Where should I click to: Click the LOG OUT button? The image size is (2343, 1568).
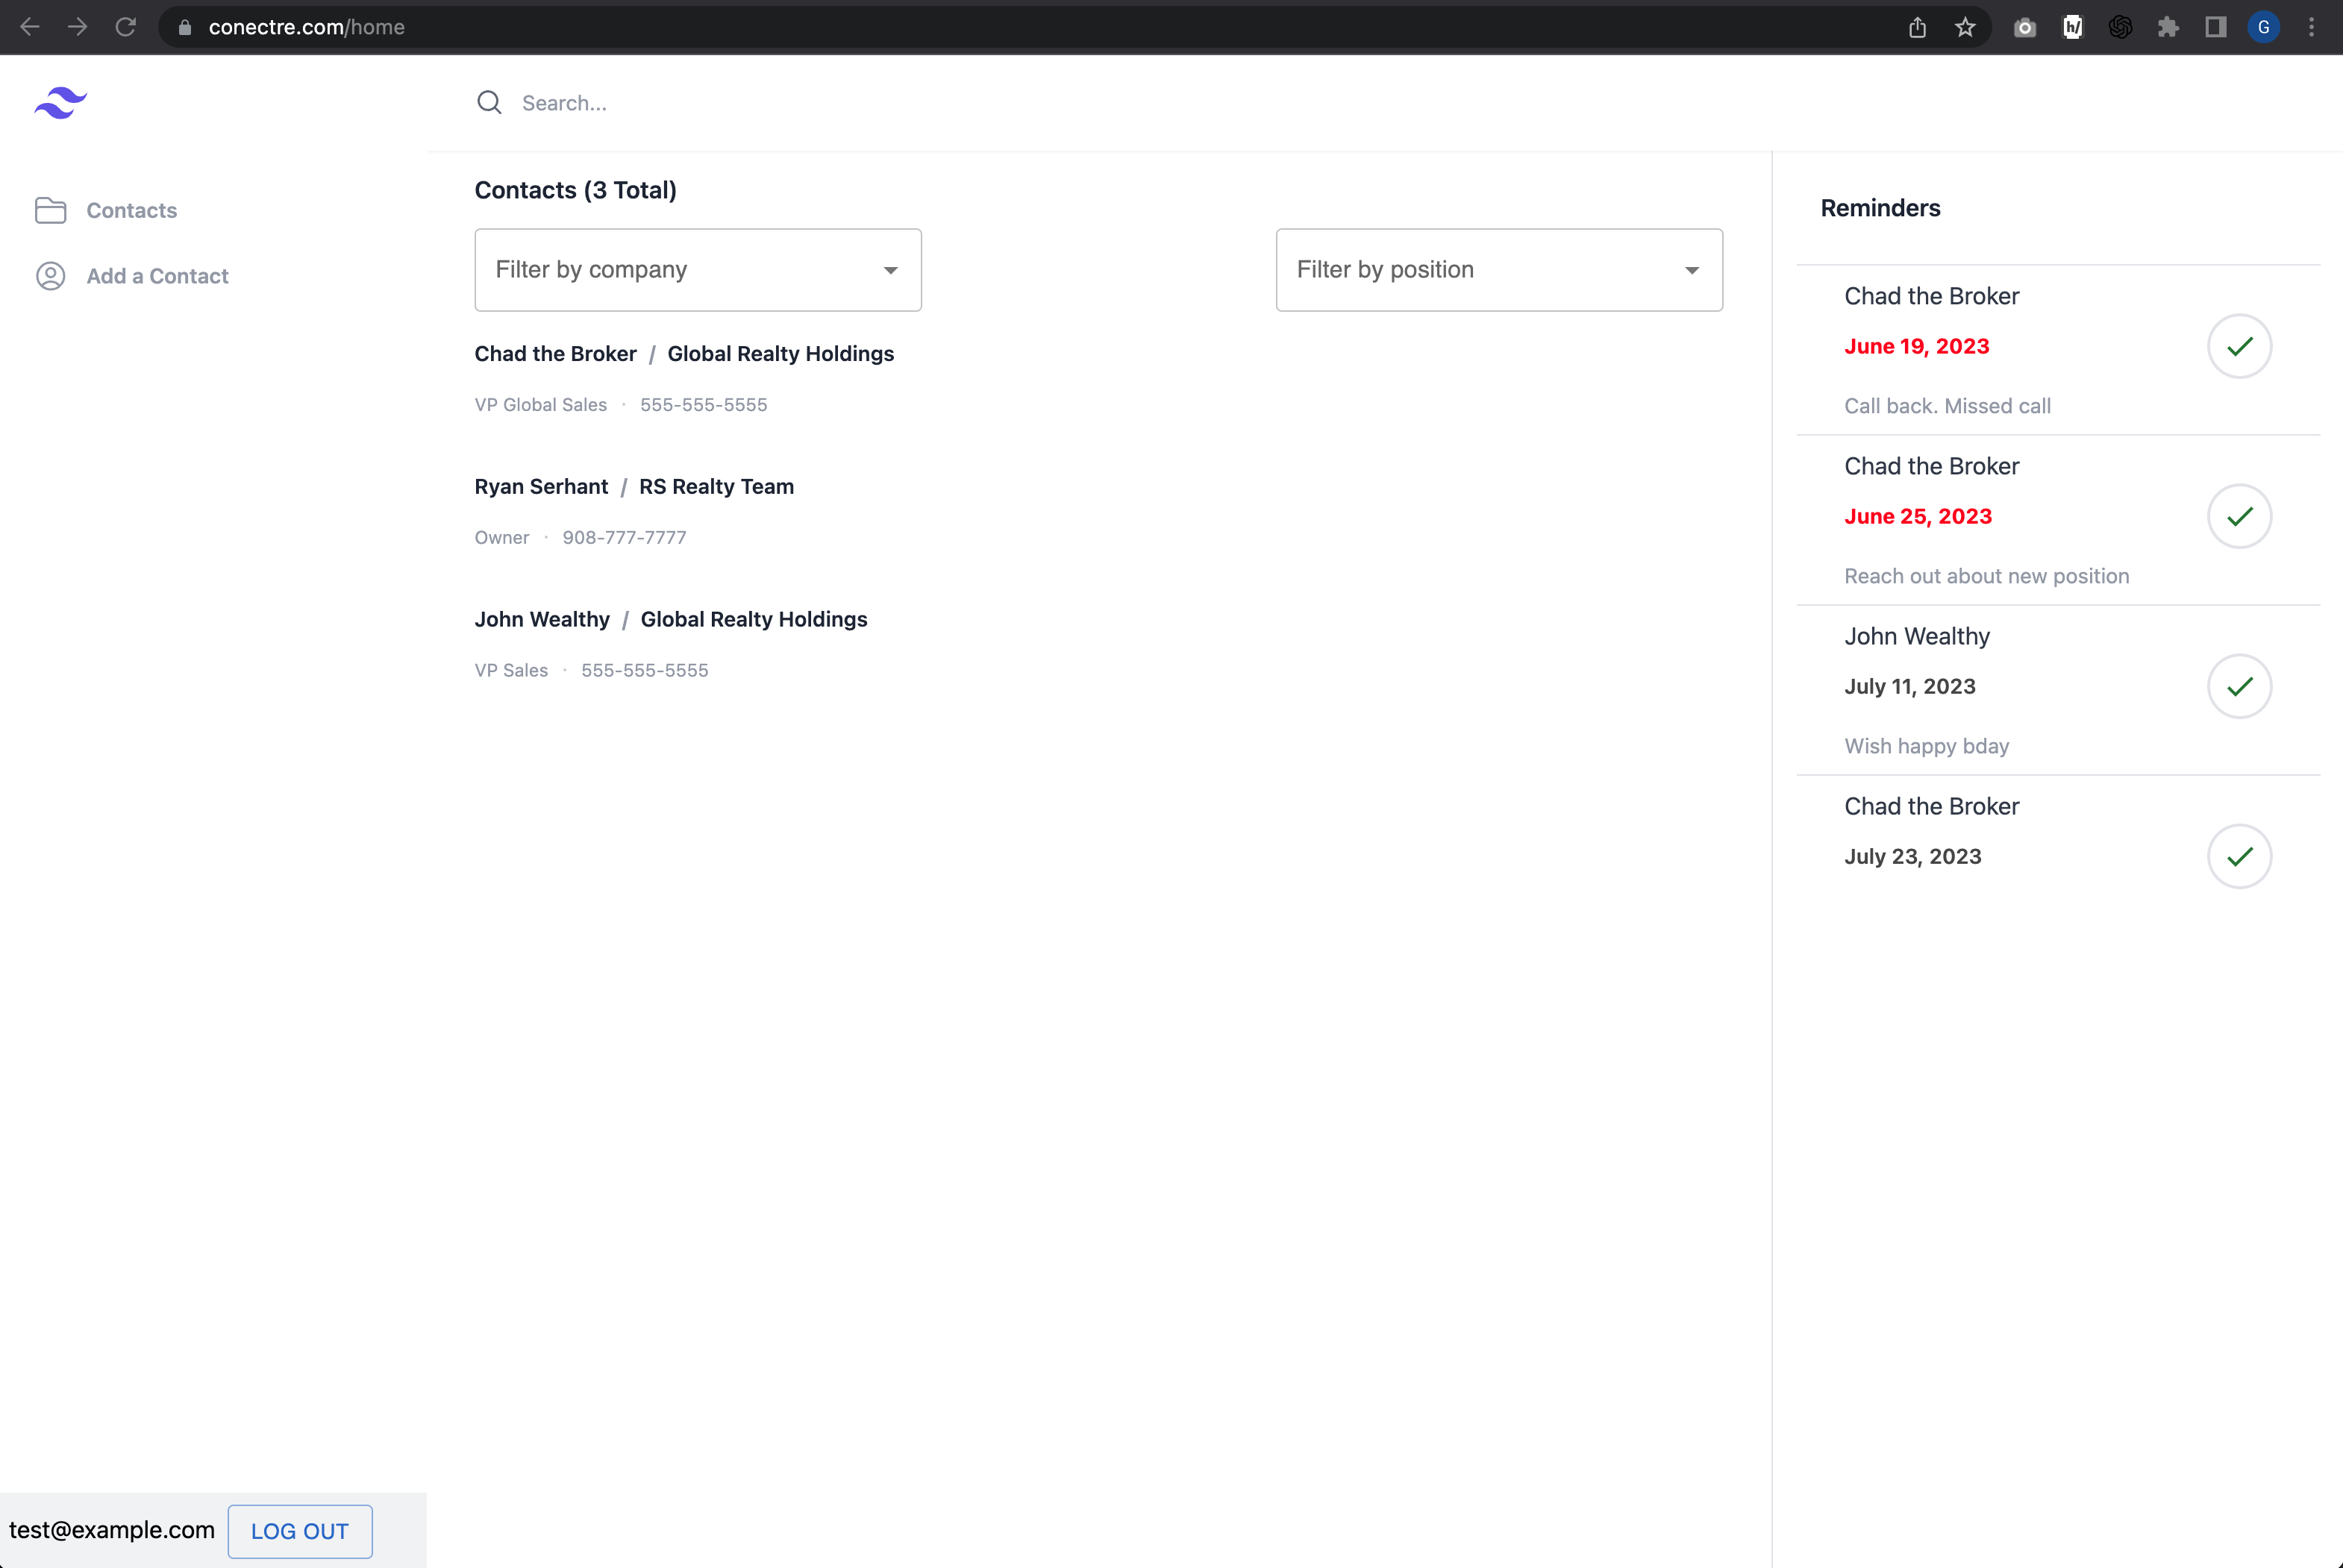tap(300, 1531)
